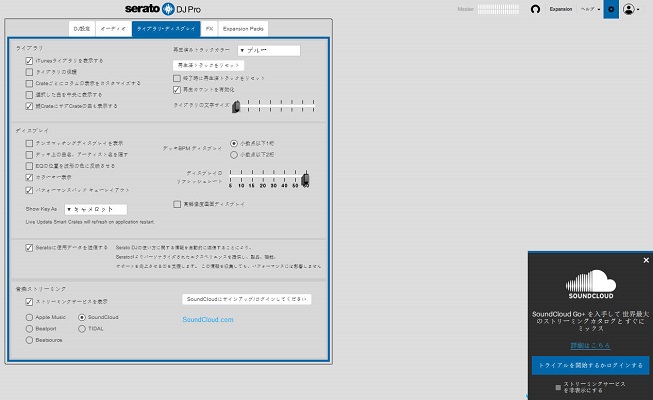
Task: Select BPM display one decimal place radio
Action: [234, 143]
